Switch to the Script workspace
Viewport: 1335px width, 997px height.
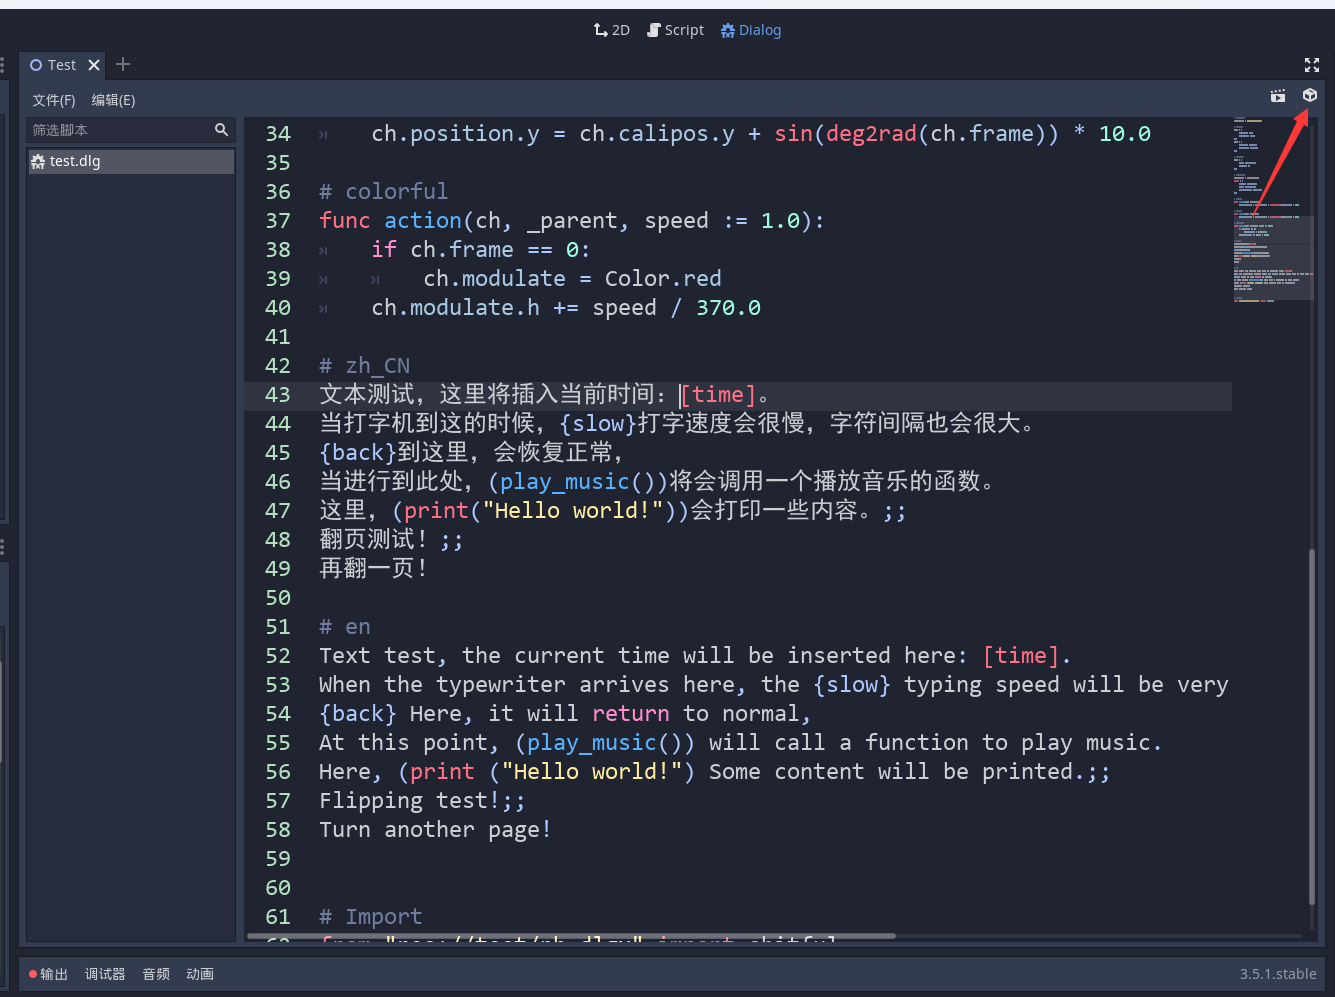pyautogui.click(x=676, y=30)
